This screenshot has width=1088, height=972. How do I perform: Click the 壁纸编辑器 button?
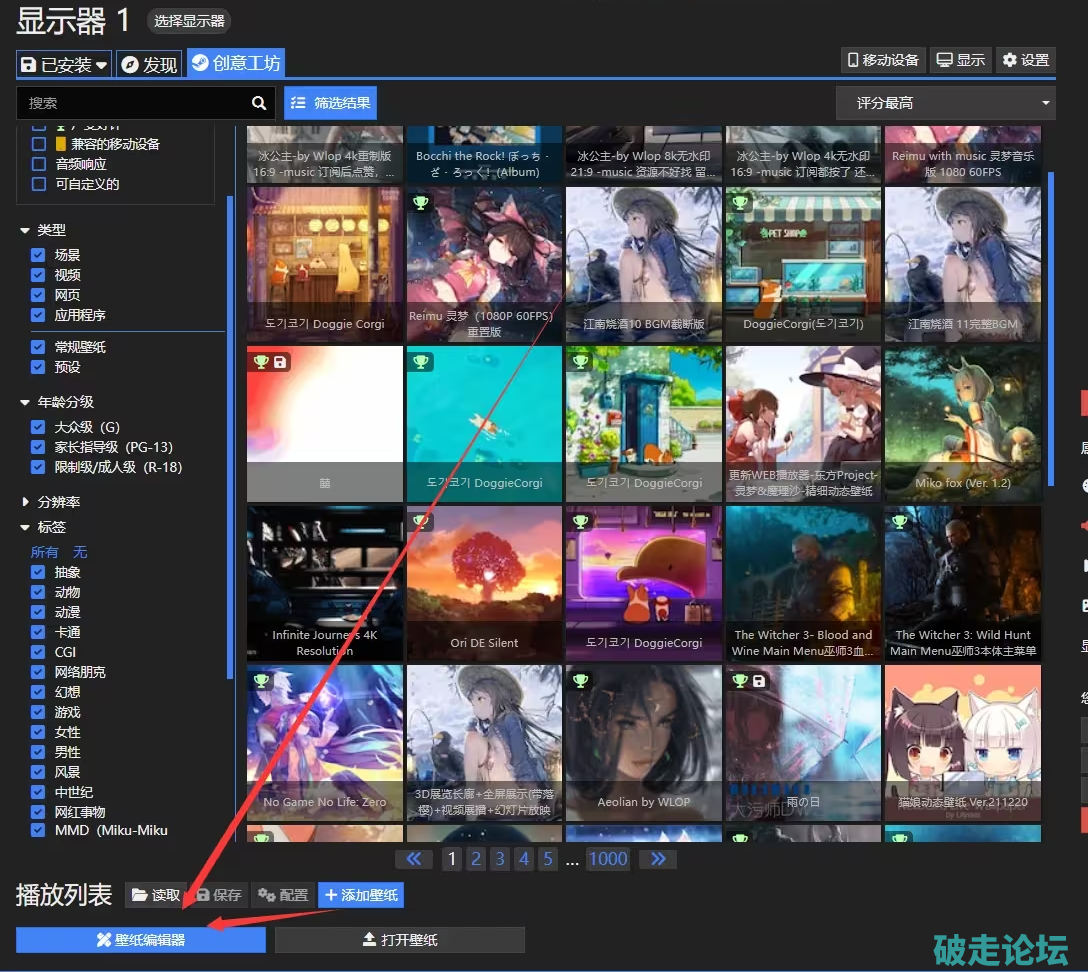141,940
